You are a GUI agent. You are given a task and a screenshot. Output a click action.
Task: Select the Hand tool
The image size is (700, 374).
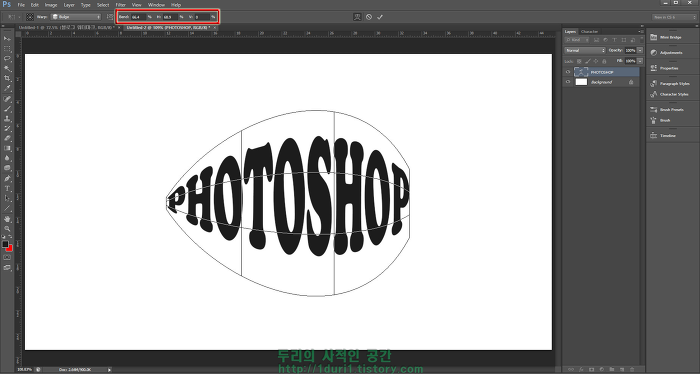7,219
